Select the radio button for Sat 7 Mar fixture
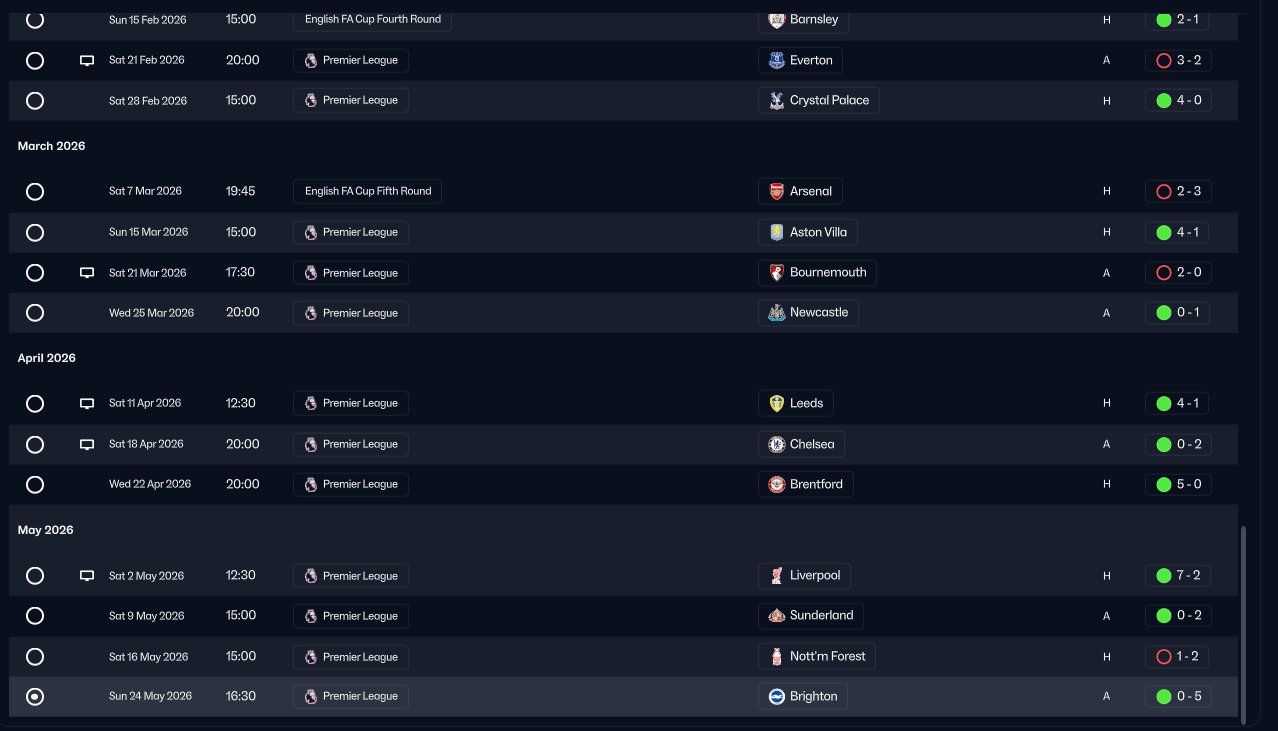 tap(35, 191)
